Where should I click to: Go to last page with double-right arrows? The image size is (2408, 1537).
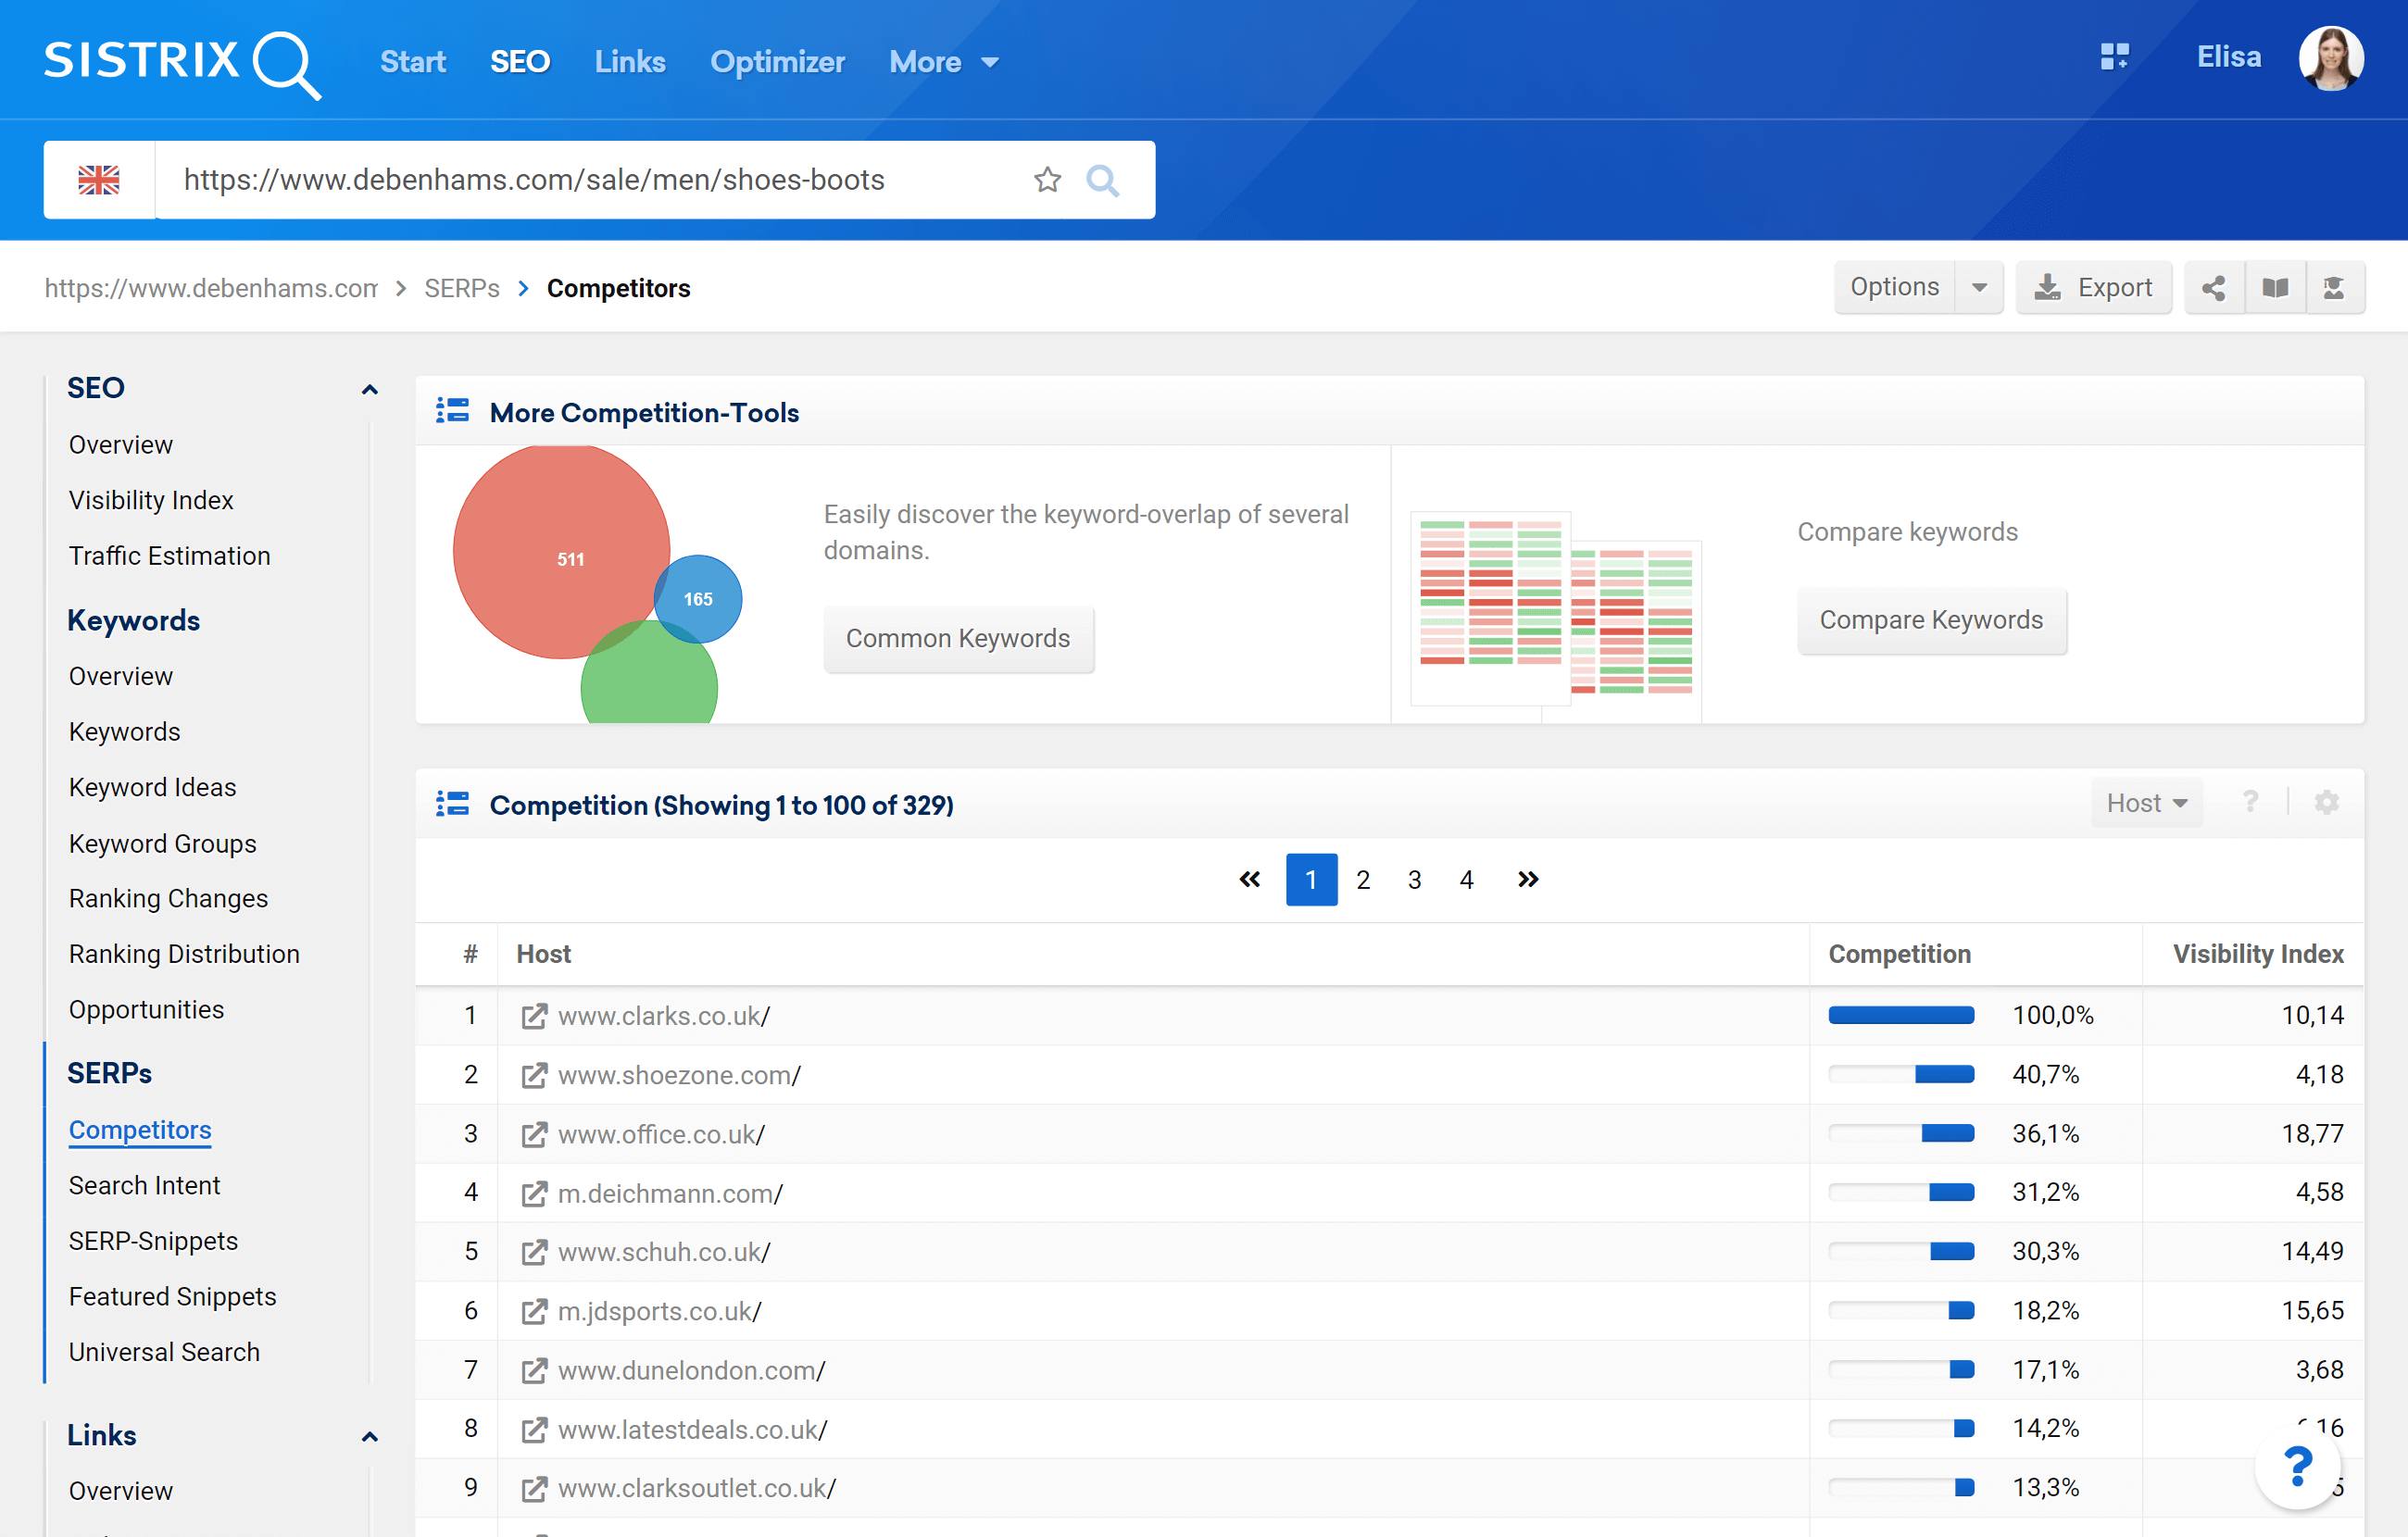coord(1527,879)
